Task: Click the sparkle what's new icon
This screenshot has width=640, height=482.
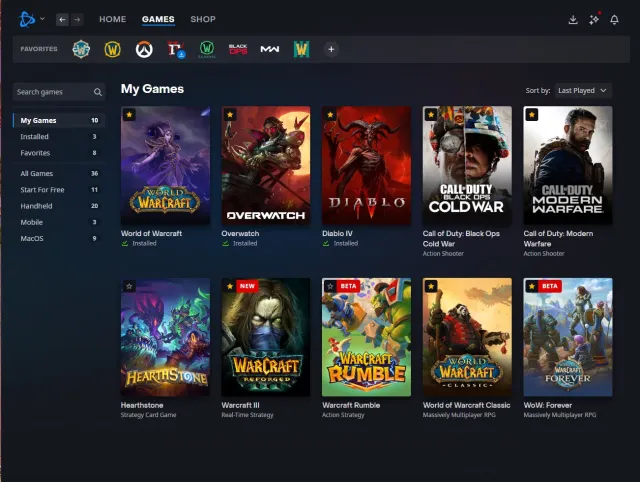Action: point(594,20)
